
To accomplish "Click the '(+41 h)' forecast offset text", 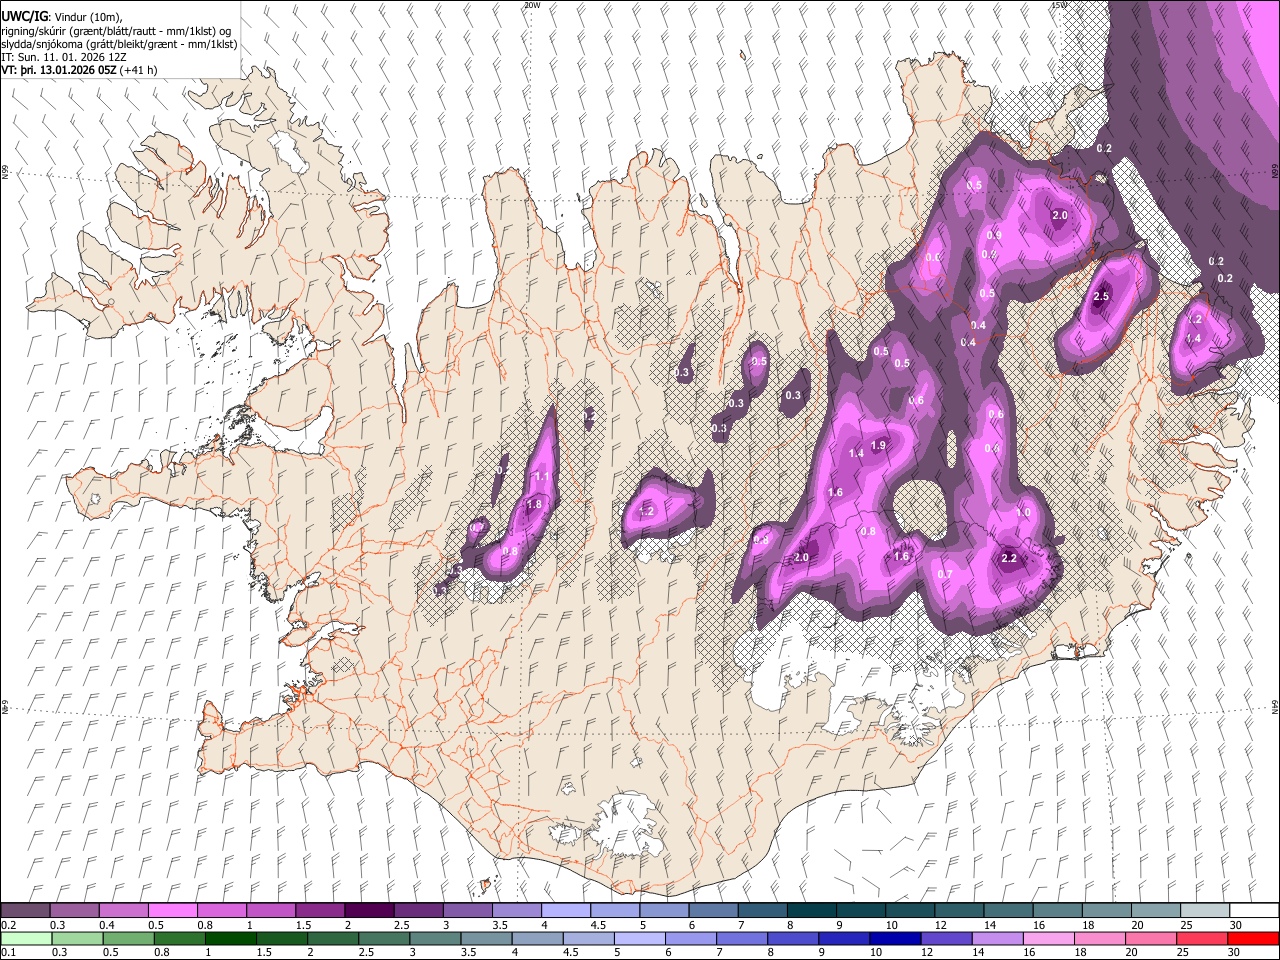I will 138,70.
